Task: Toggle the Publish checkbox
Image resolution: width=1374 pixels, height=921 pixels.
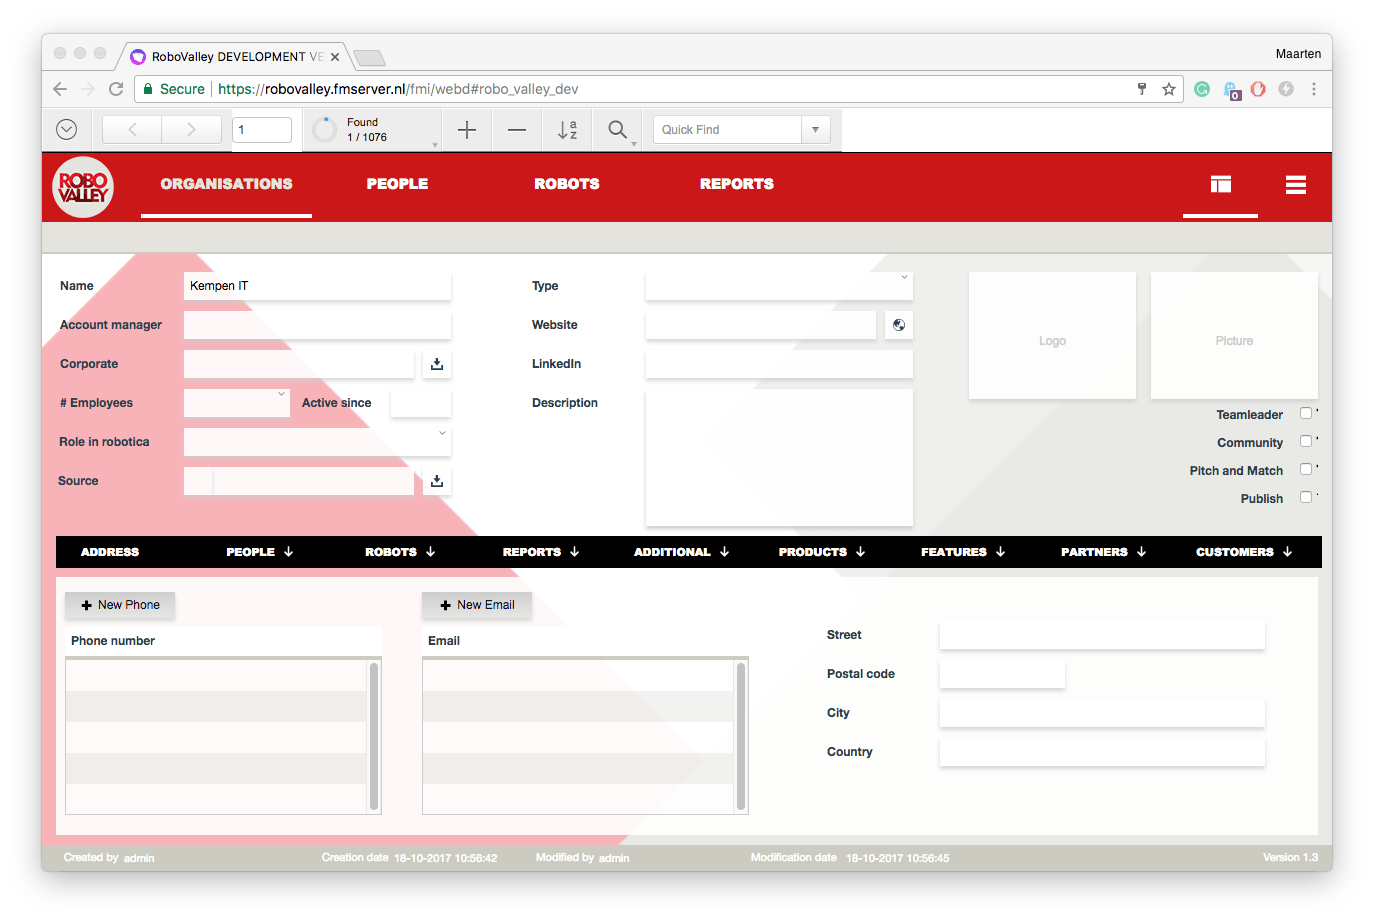Action: pos(1306,498)
